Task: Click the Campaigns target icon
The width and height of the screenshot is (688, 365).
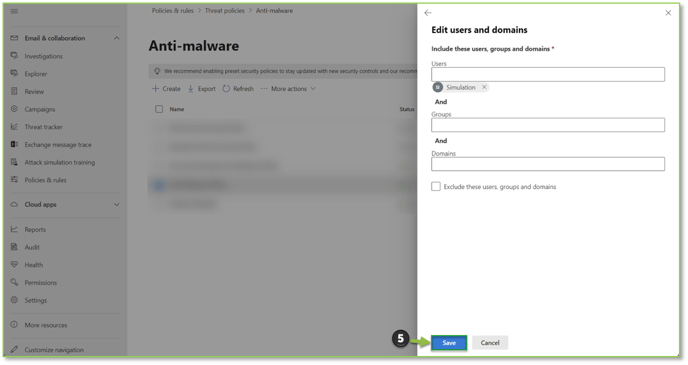Action: coord(14,109)
